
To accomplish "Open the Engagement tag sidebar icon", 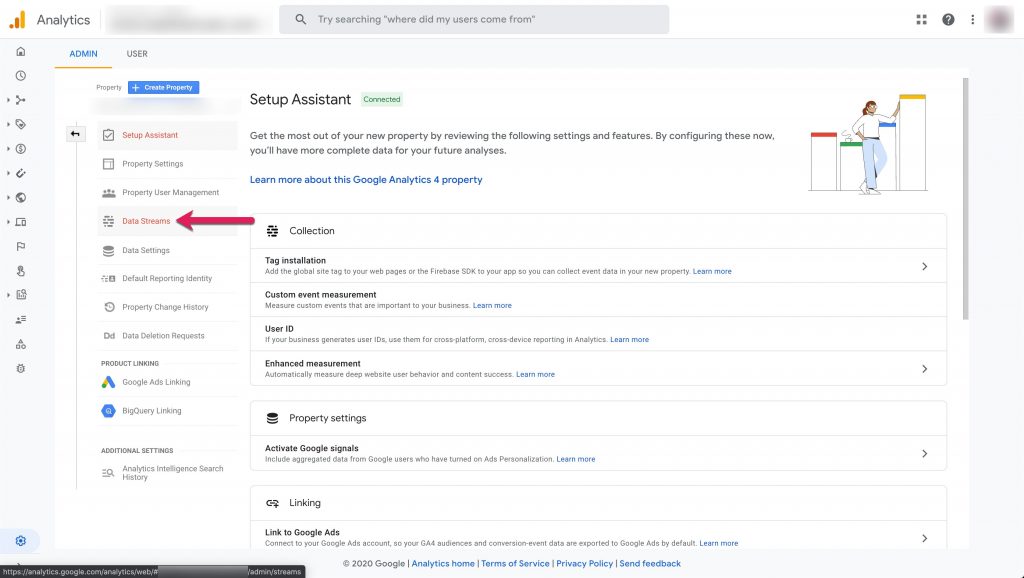I will point(21,124).
